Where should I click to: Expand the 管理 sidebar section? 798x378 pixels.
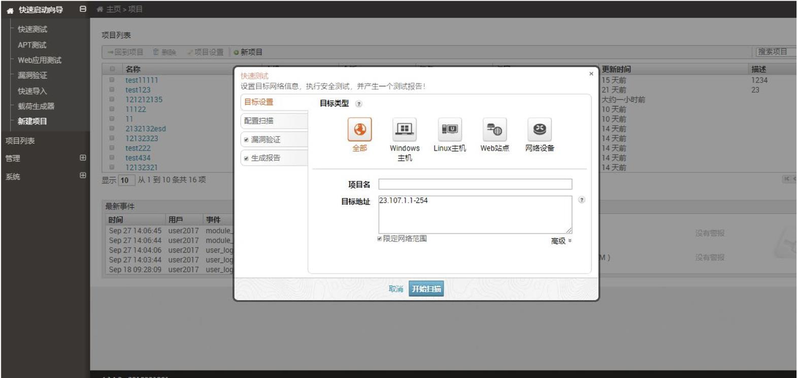click(83, 158)
